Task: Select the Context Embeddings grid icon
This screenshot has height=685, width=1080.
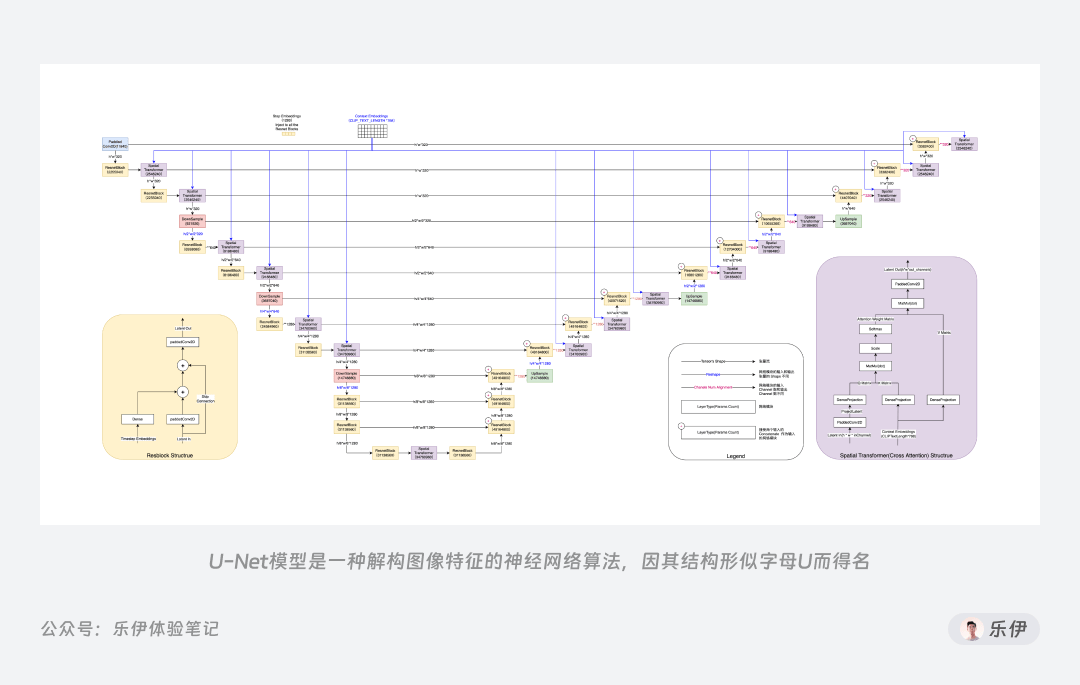Action: click(x=372, y=131)
